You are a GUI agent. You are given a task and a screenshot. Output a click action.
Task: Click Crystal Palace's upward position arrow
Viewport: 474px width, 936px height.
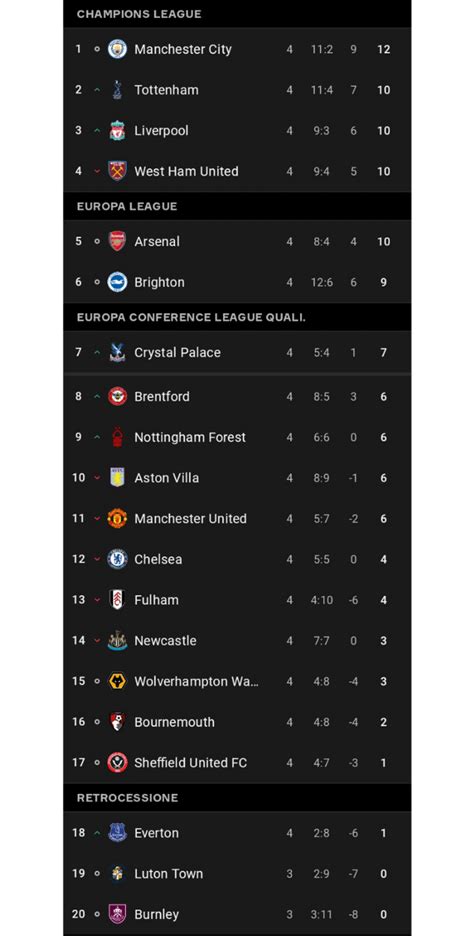(x=97, y=352)
